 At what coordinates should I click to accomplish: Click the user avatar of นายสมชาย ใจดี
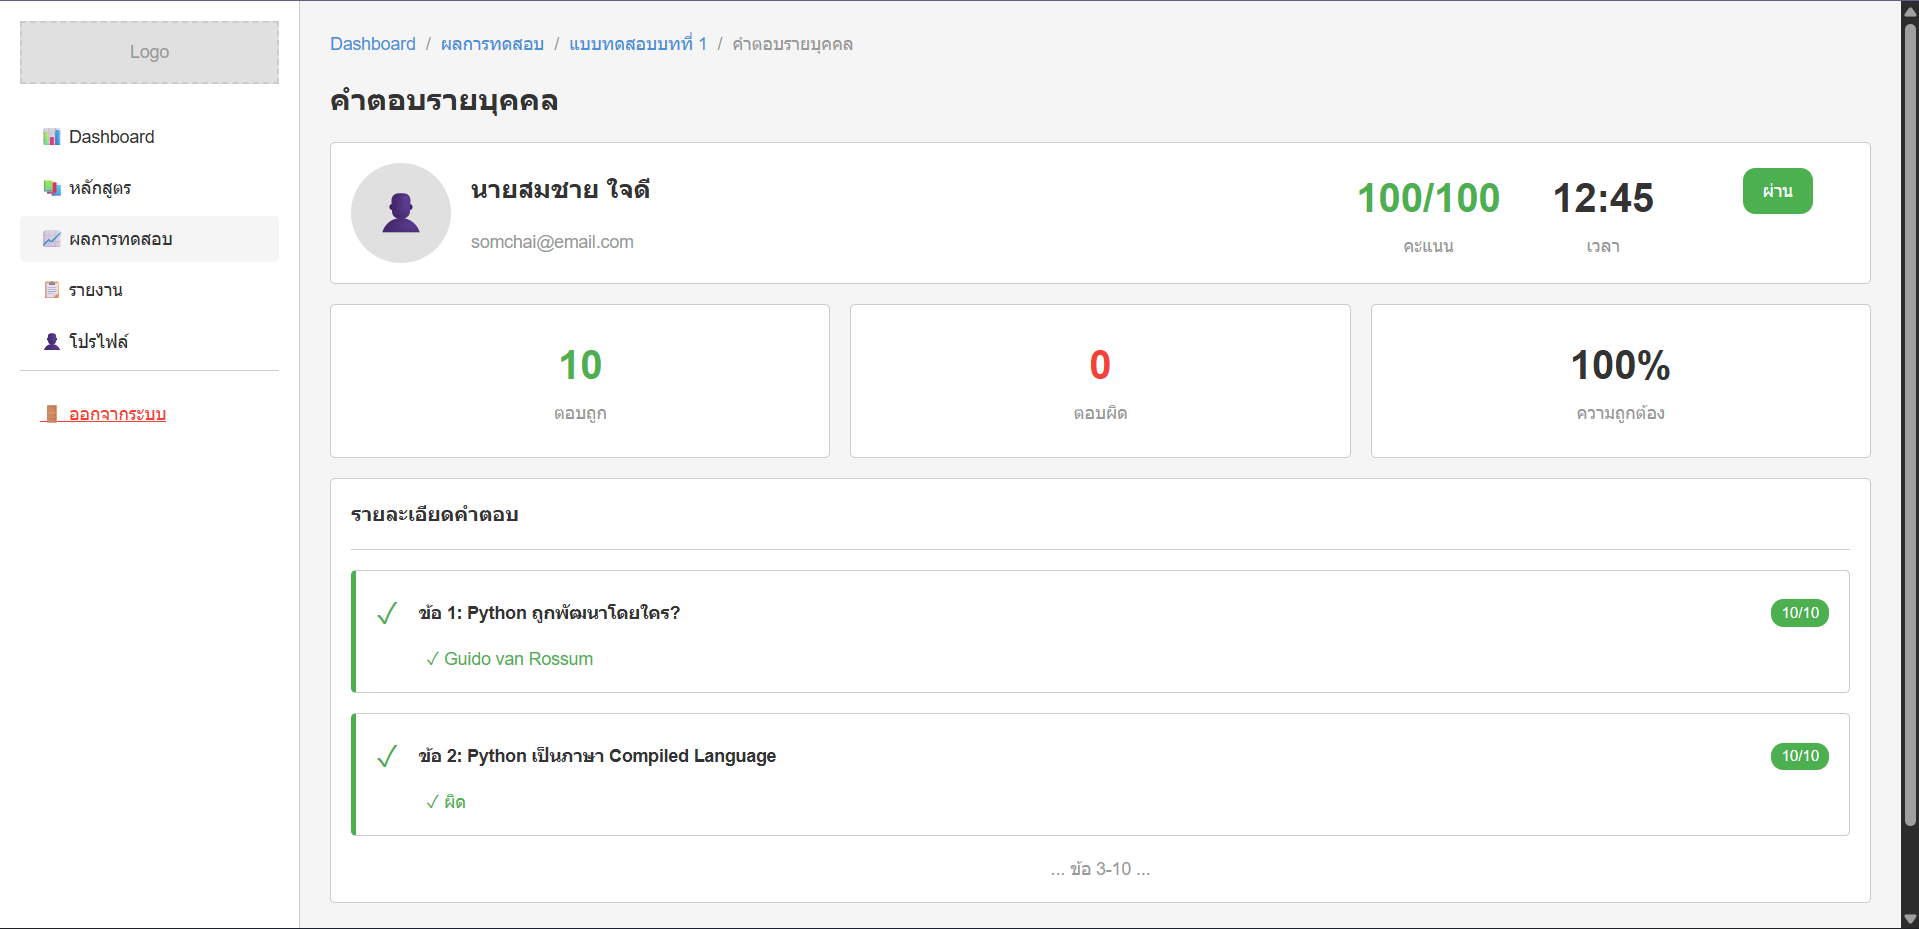401,213
